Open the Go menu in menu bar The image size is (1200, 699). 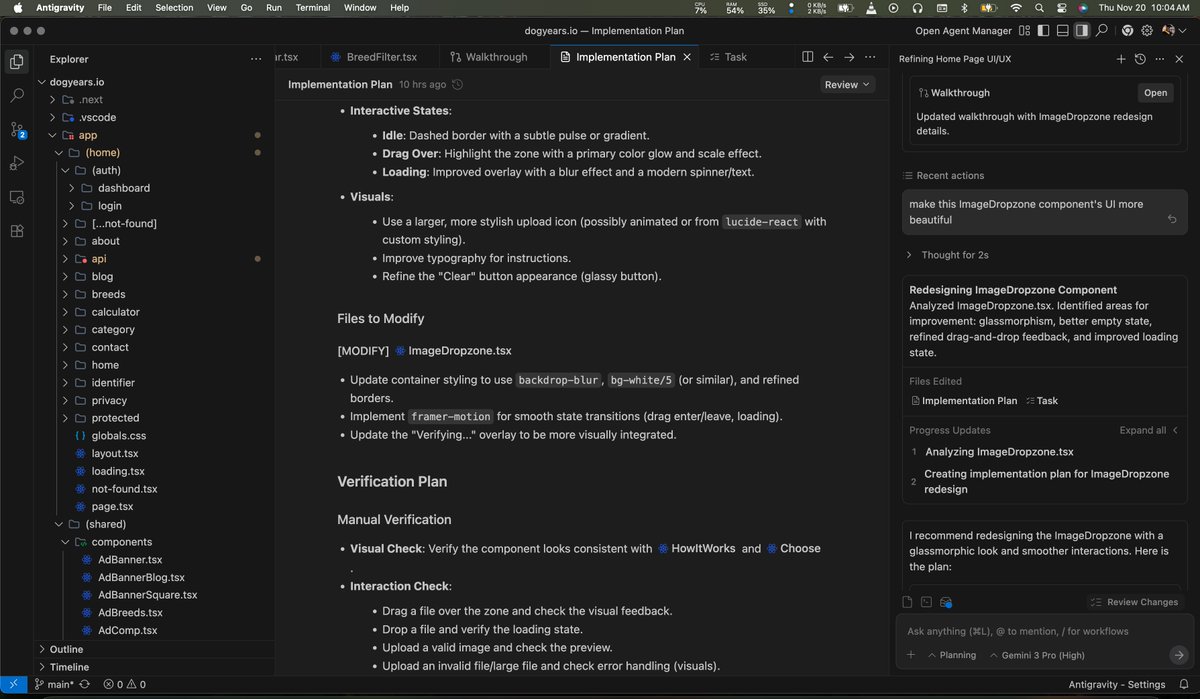coord(246,7)
